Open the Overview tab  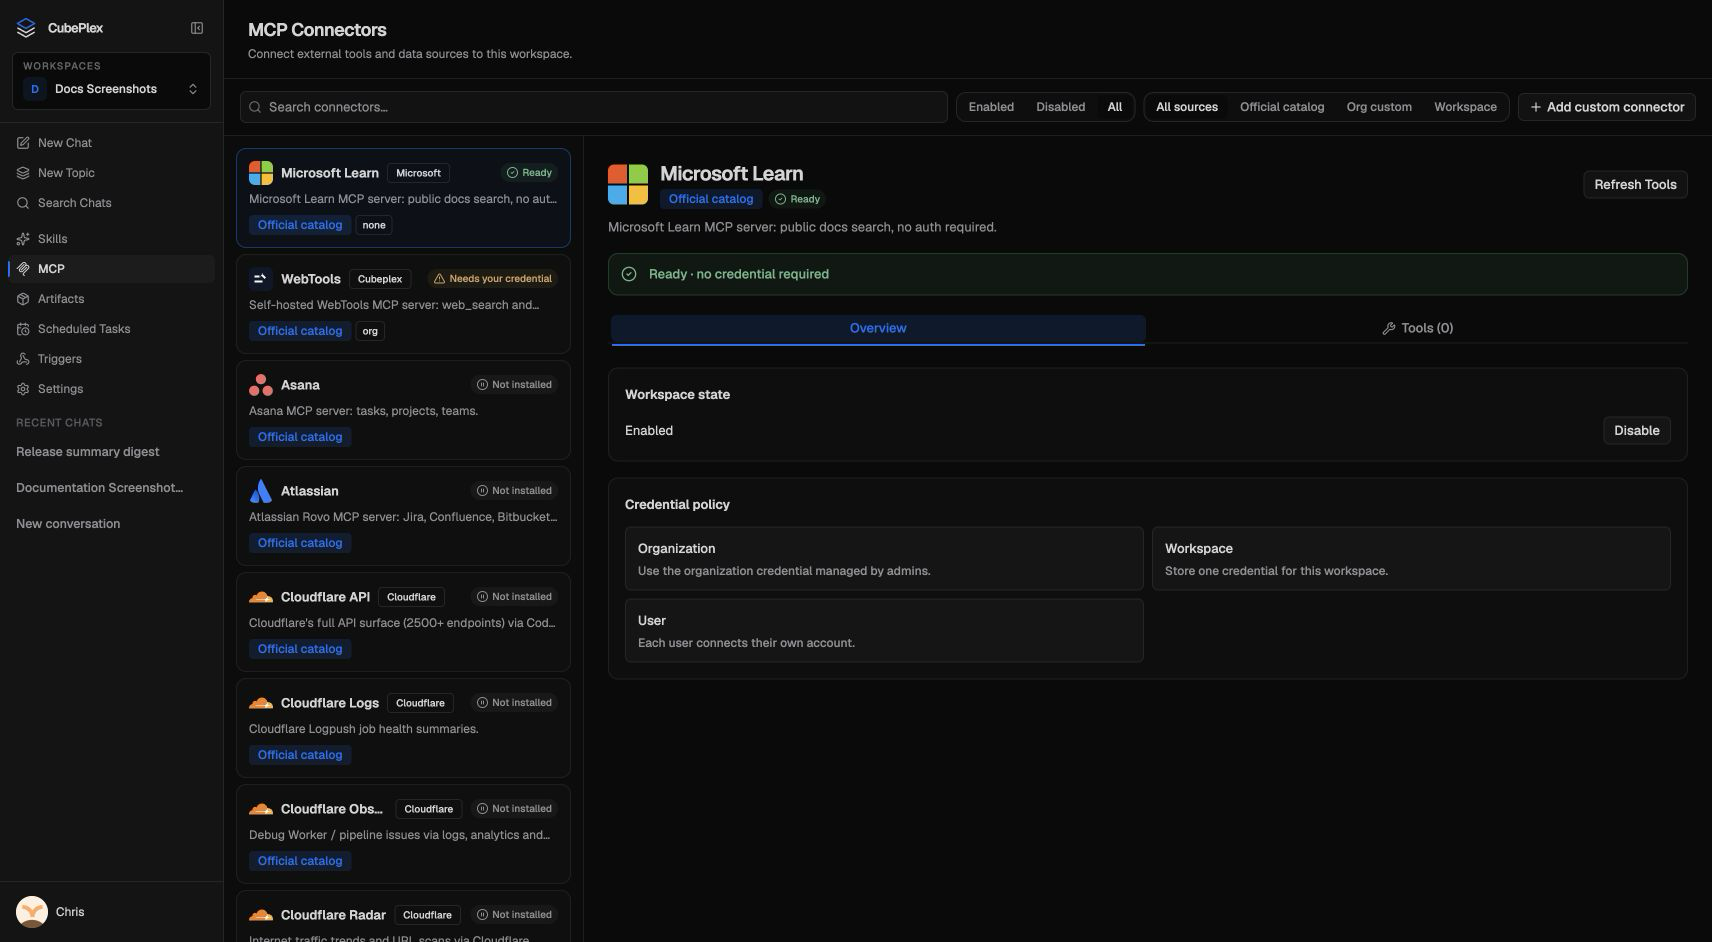click(x=878, y=329)
